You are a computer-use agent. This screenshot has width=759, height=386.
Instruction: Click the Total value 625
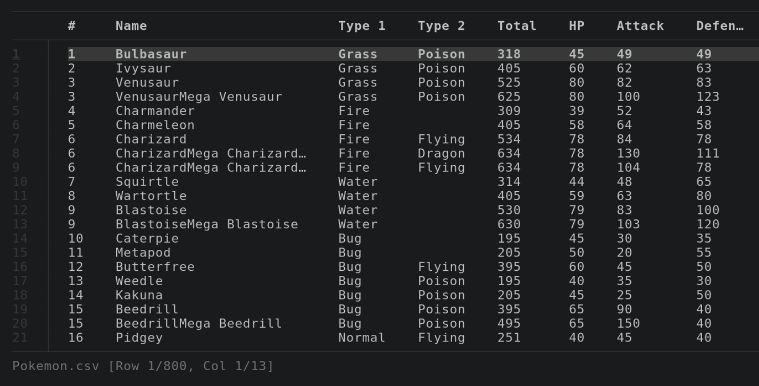coord(509,96)
